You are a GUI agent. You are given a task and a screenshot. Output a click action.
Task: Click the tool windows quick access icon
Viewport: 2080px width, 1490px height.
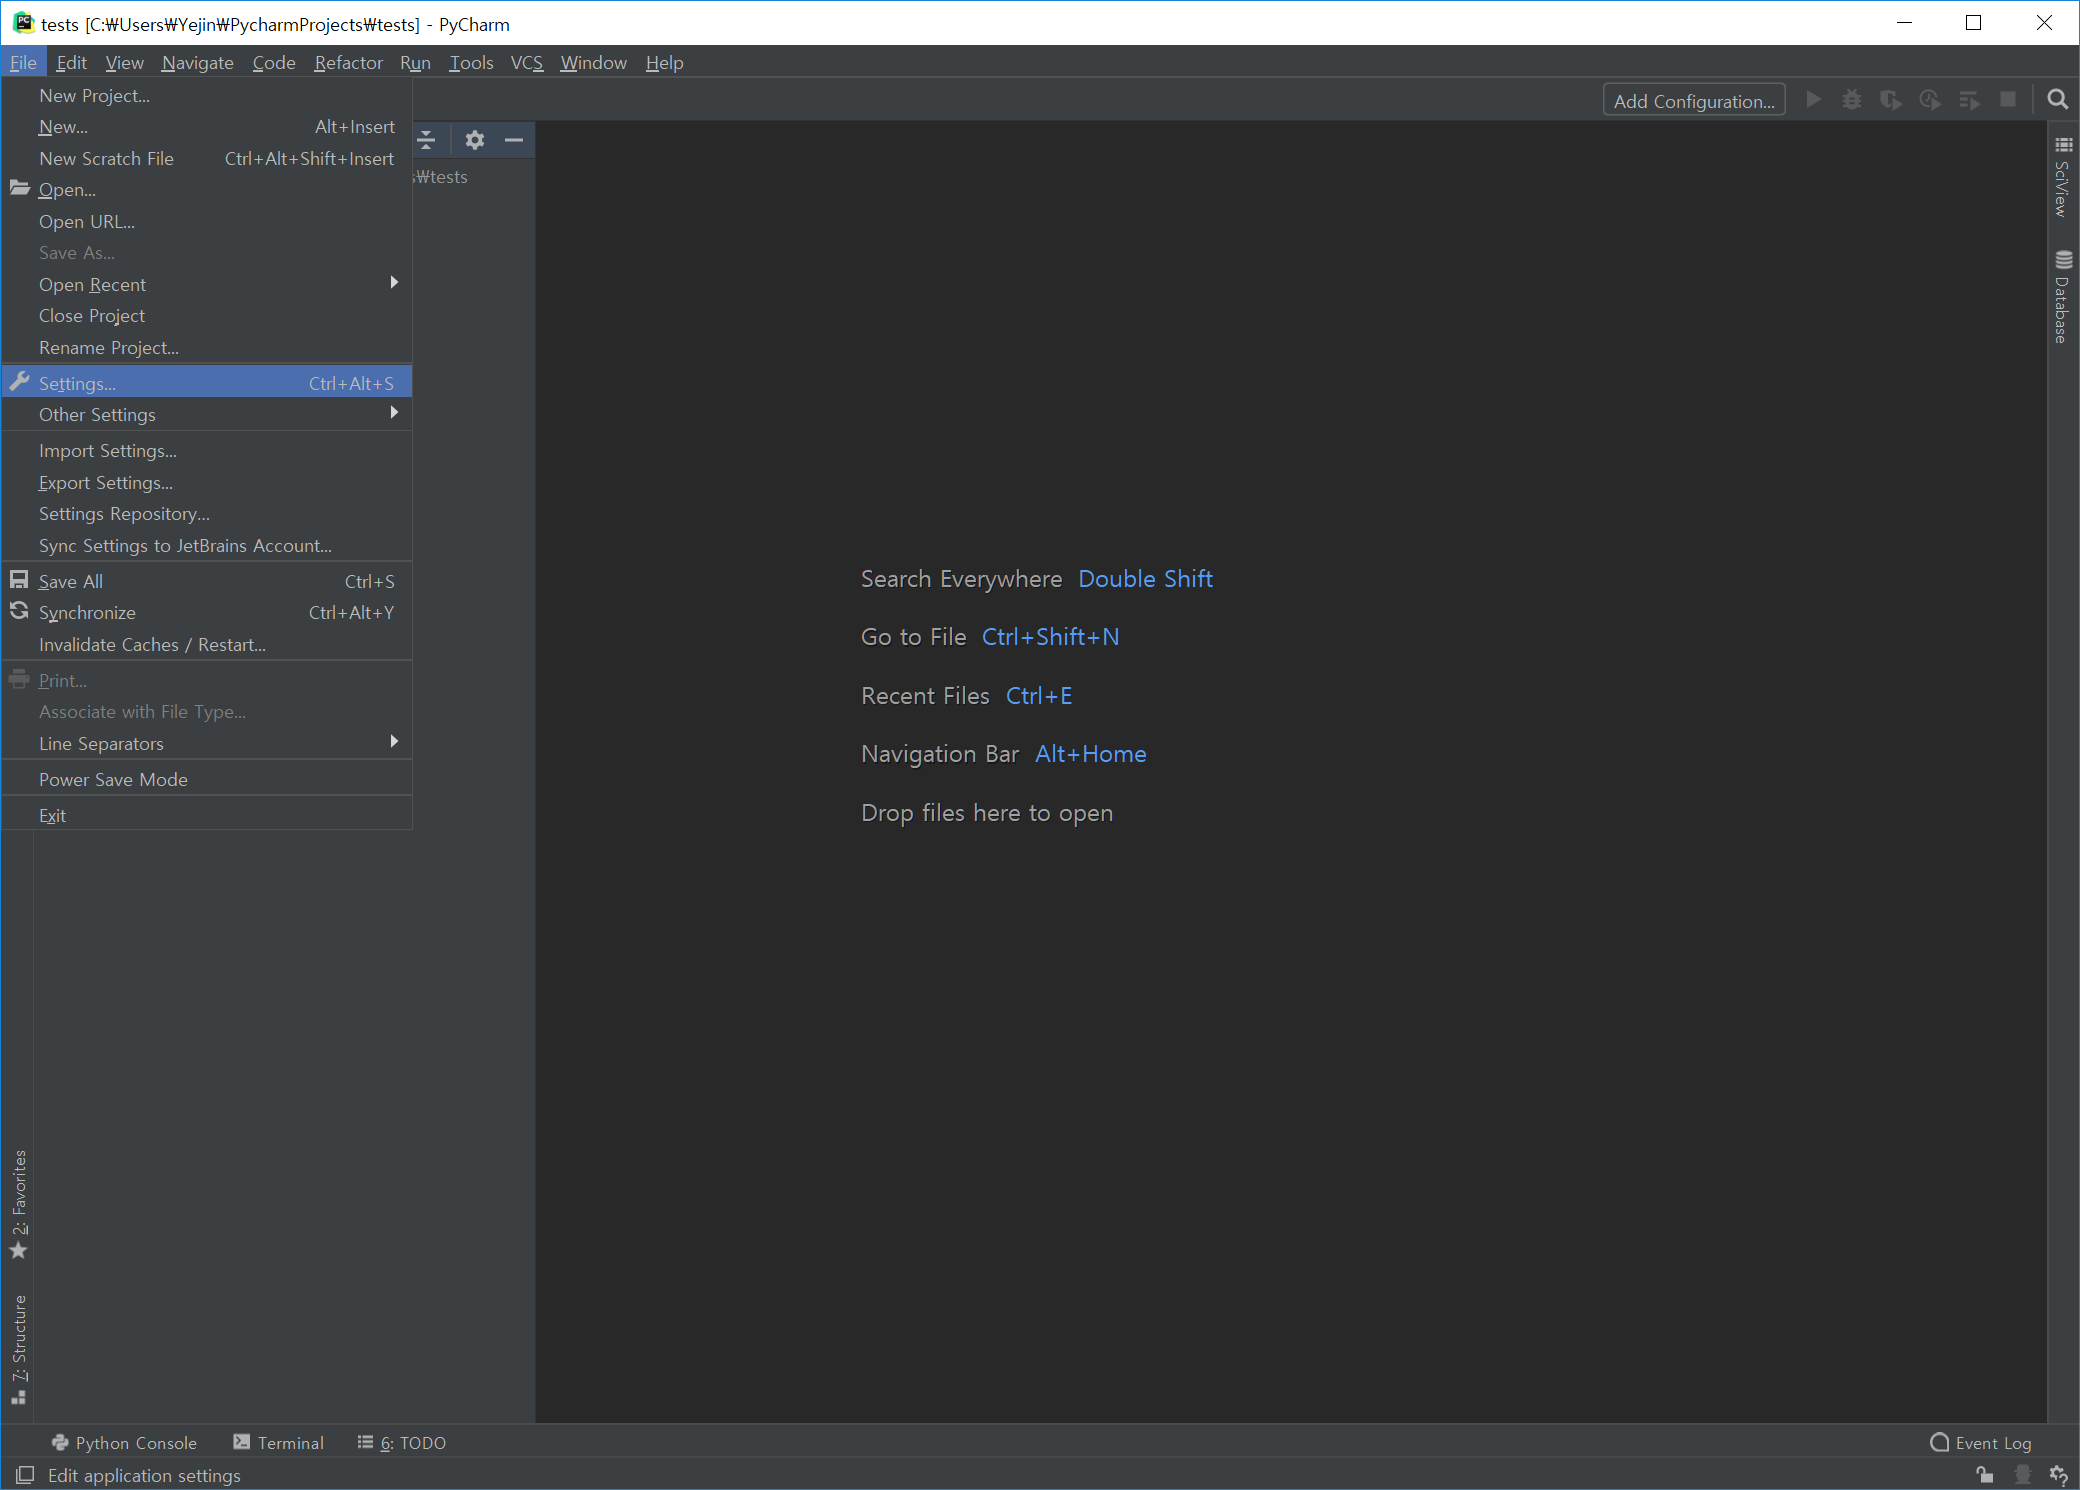(25, 1475)
